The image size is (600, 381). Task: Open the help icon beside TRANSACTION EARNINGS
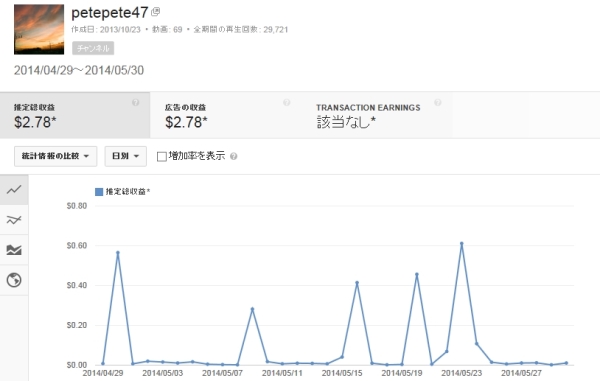click(438, 103)
